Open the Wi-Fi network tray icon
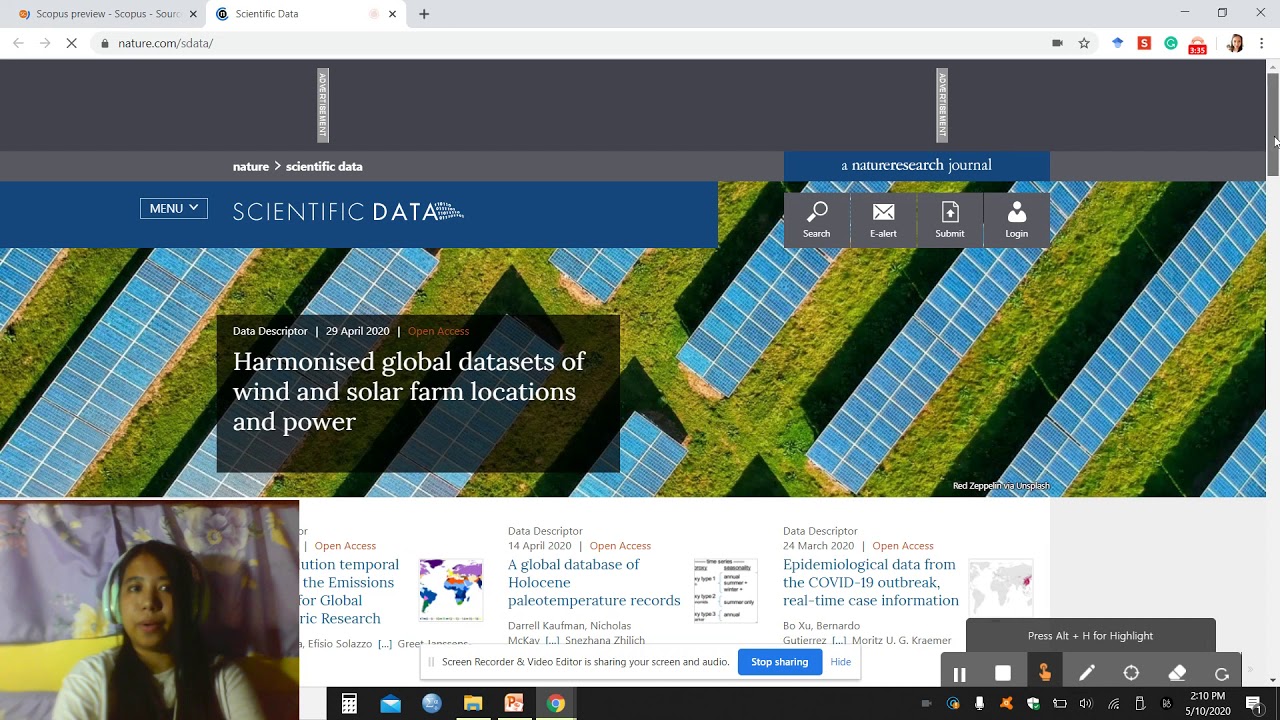The width and height of the screenshot is (1280, 720). pos(1113,704)
